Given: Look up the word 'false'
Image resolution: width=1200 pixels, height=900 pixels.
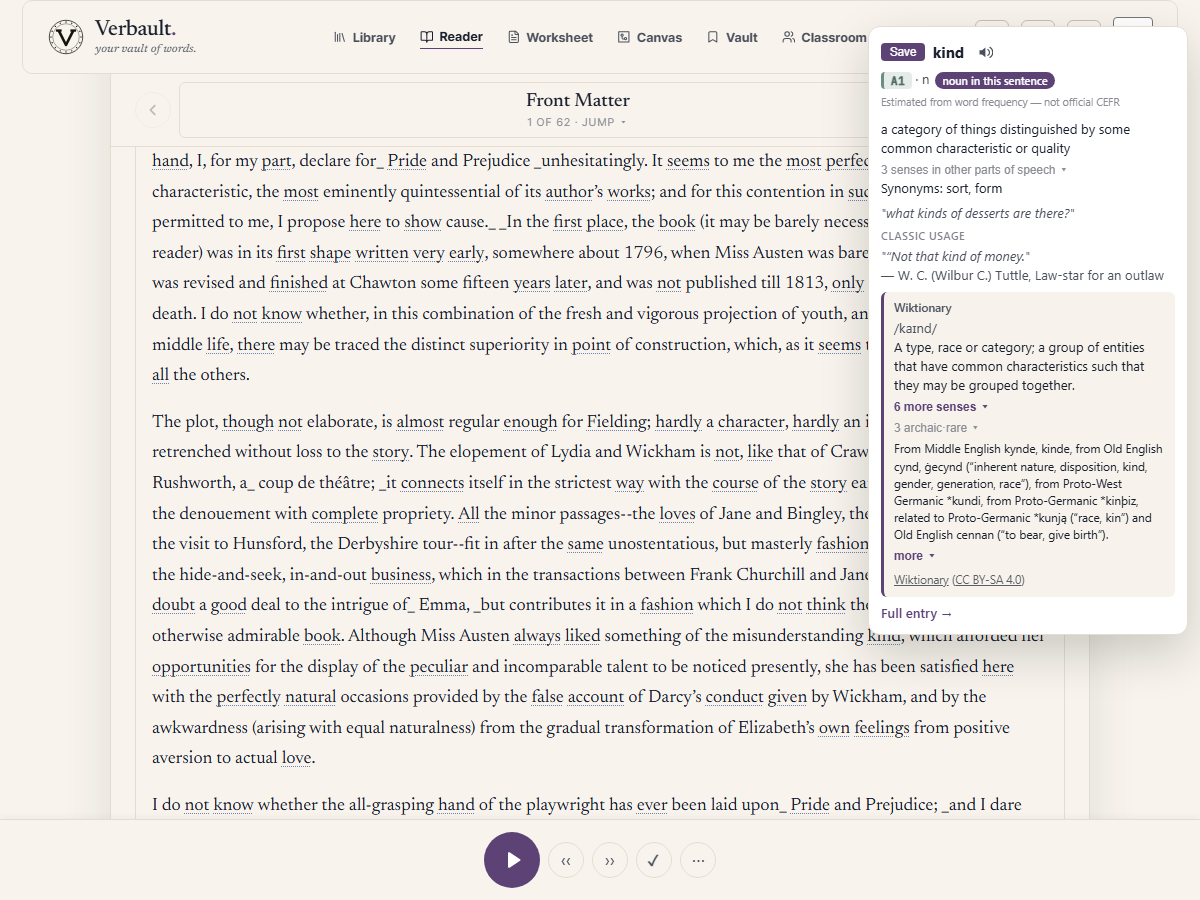Looking at the screenshot, I should pyautogui.click(x=547, y=697).
